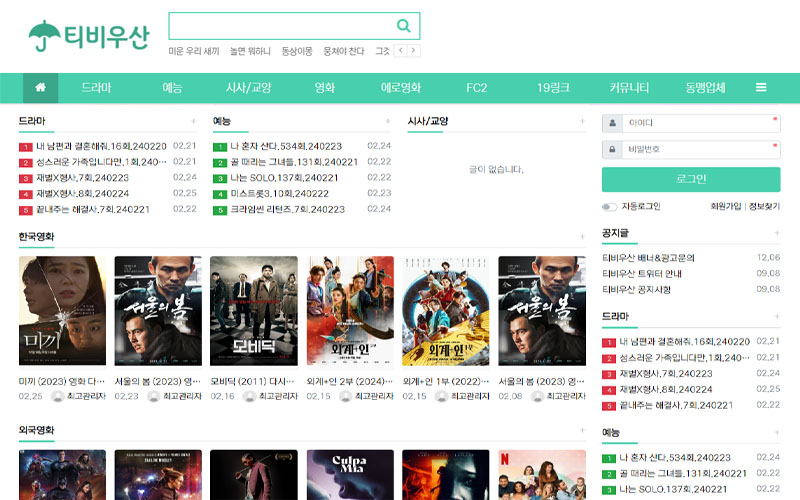
Task: Open the 동맹업체 menu tab
Action: click(x=705, y=87)
